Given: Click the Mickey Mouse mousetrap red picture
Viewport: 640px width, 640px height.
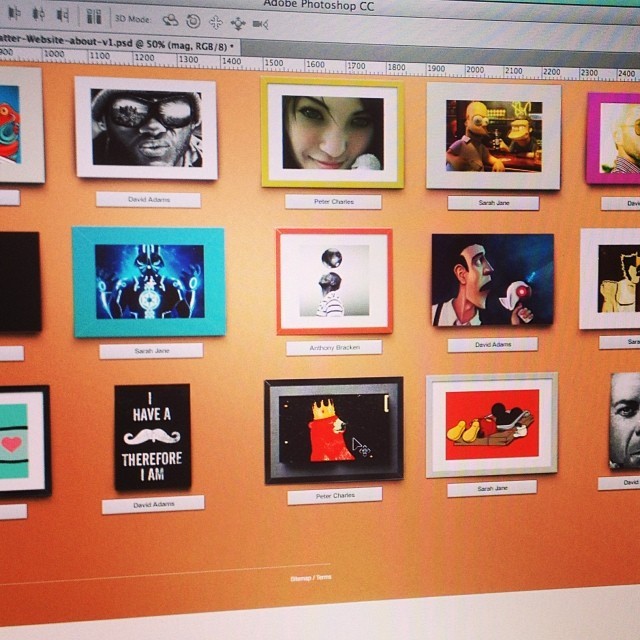Looking at the screenshot, I should coord(492,425).
